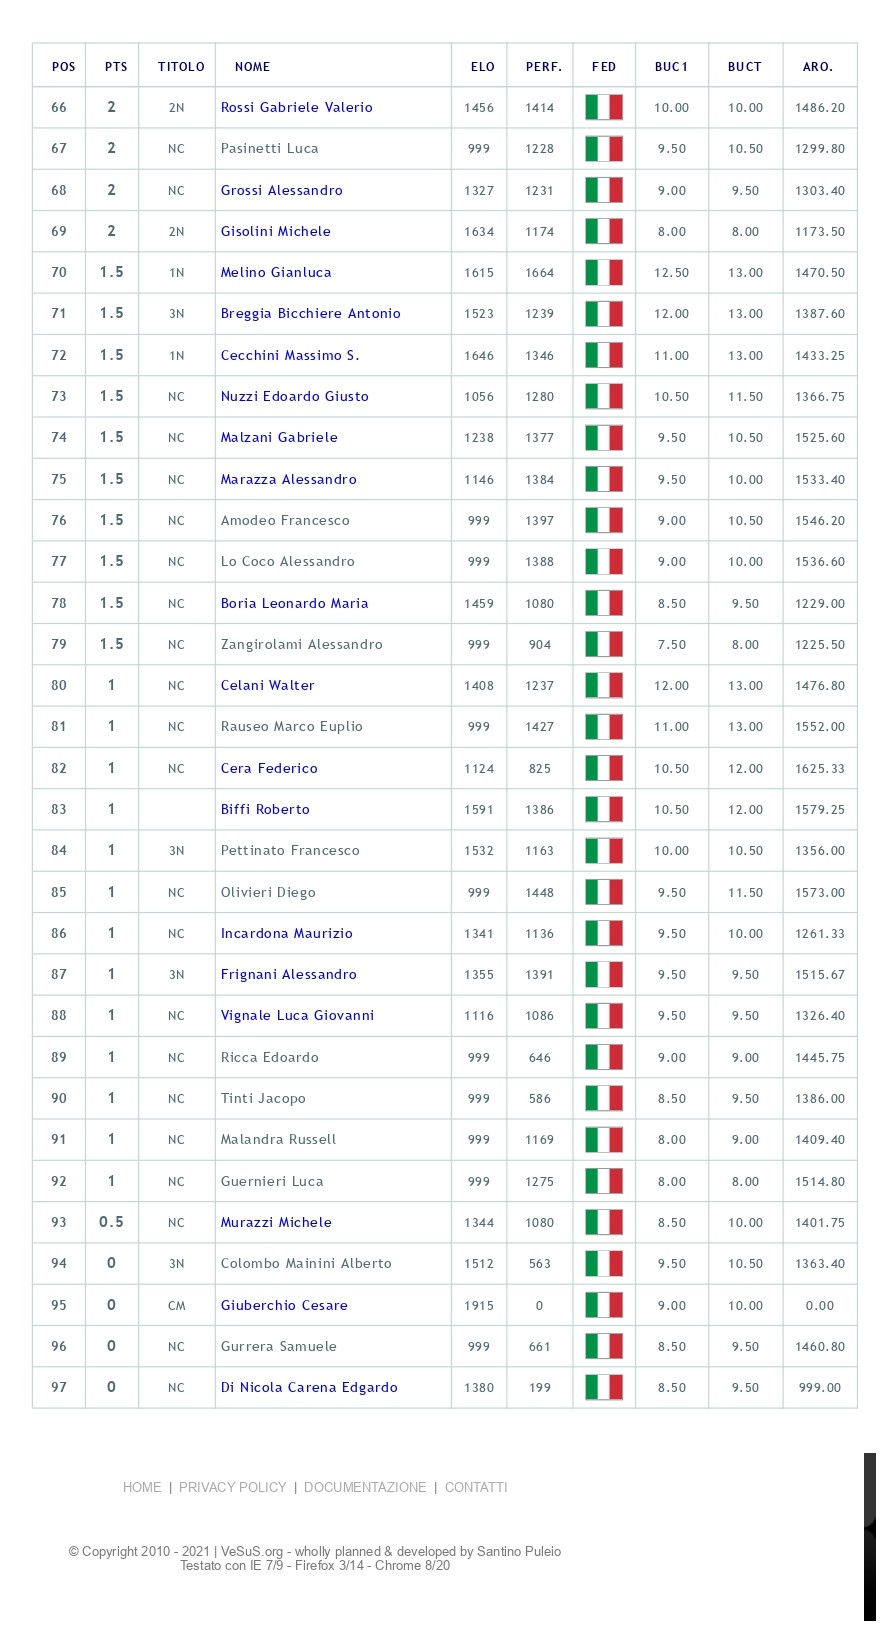Click flag for Di Nicola Carena Edgardo
Screen dimensions: 892x1634
coord(604,1387)
